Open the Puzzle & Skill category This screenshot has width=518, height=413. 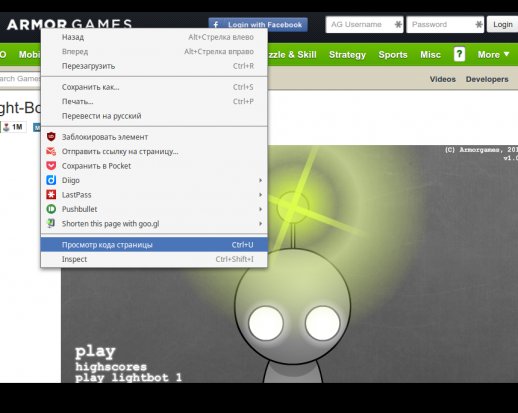pos(292,55)
